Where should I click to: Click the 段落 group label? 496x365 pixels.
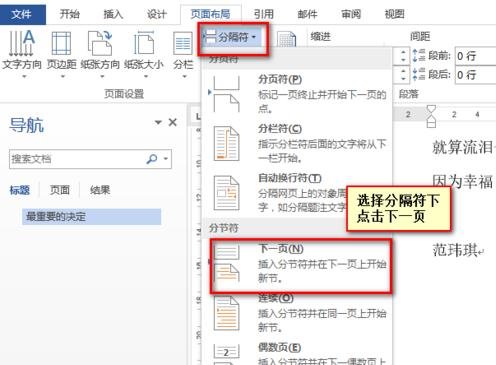pos(409,94)
